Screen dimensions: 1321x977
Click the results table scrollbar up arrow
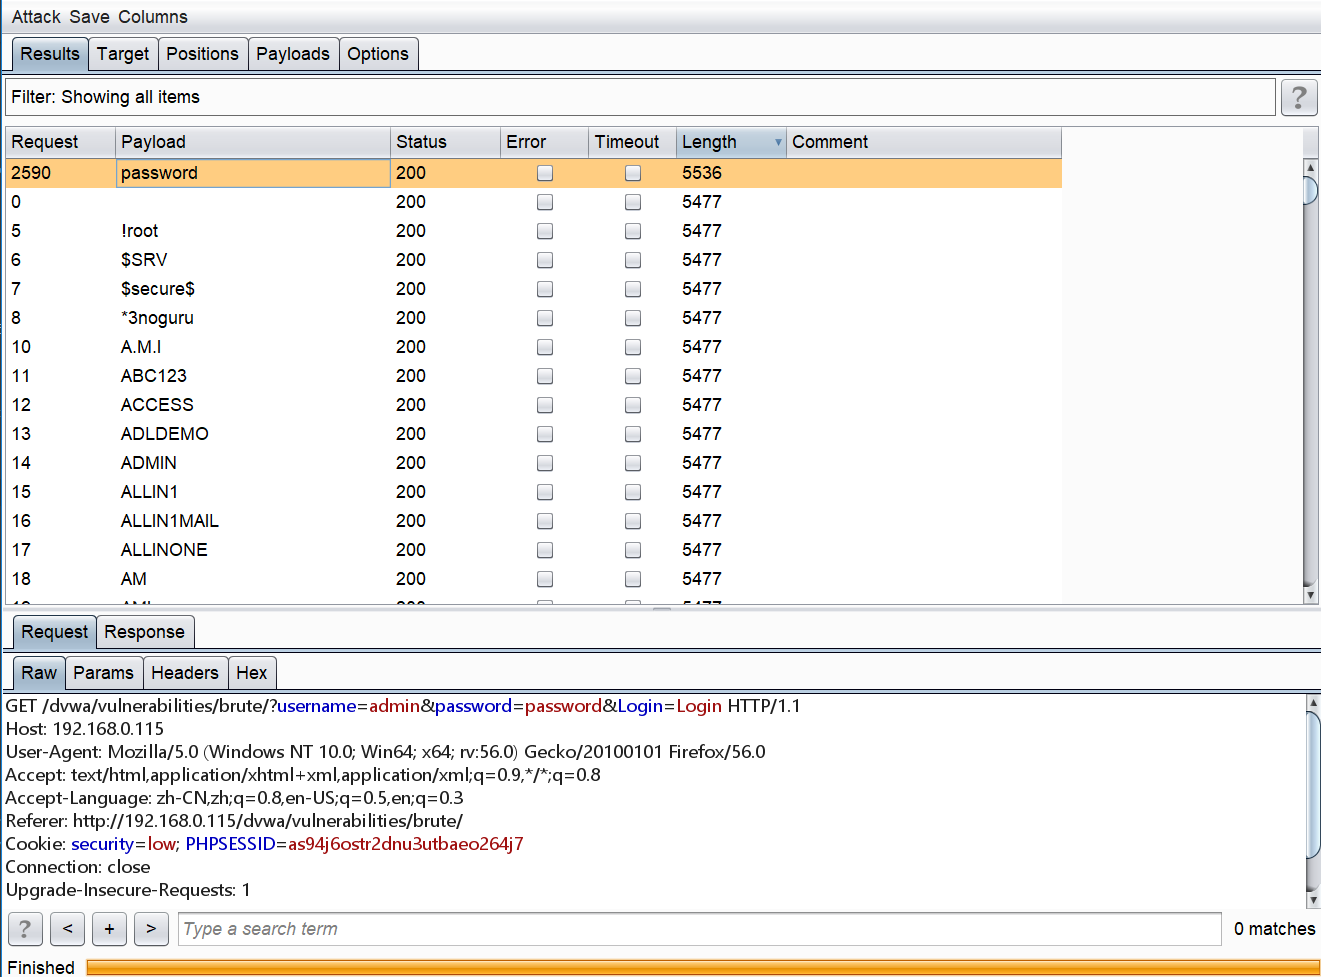(x=1311, y=166)
